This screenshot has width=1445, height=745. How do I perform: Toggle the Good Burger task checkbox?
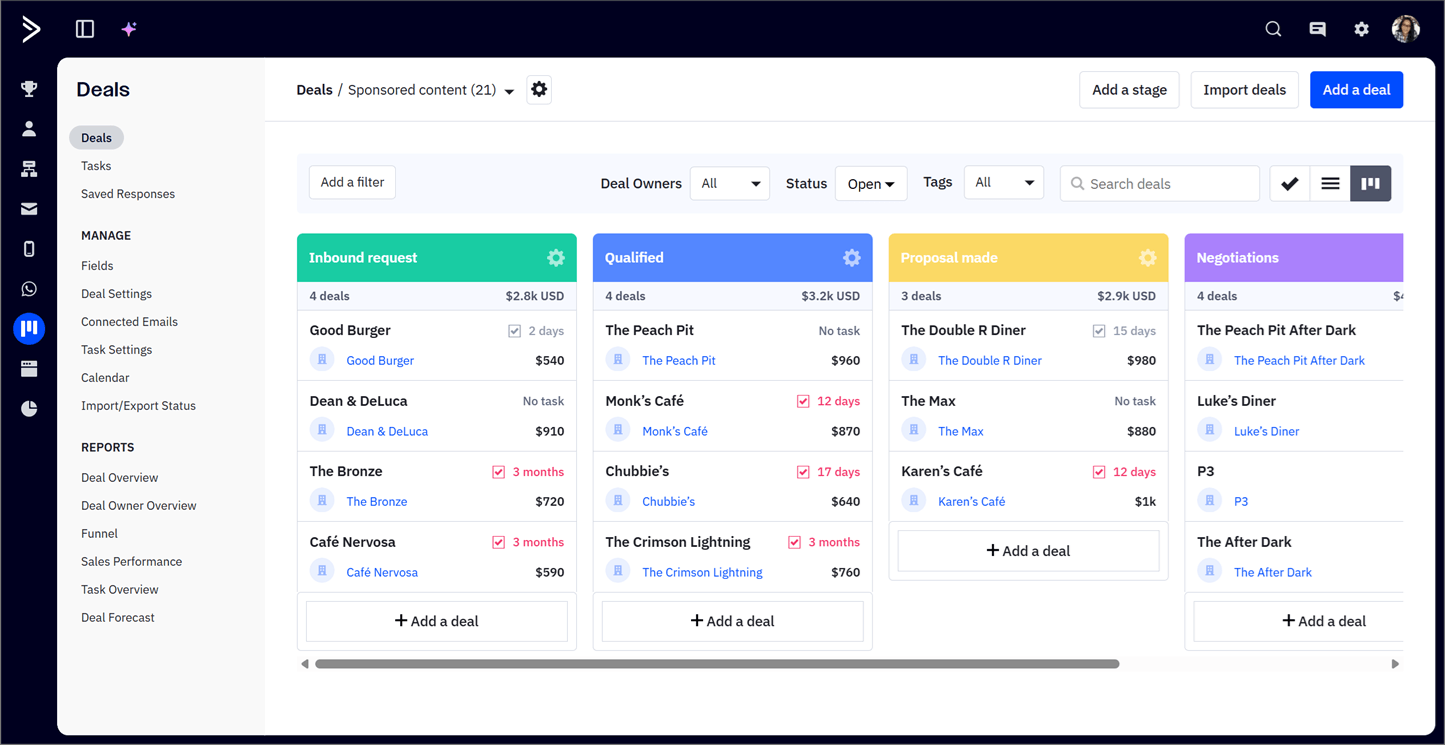coord(514,331)
